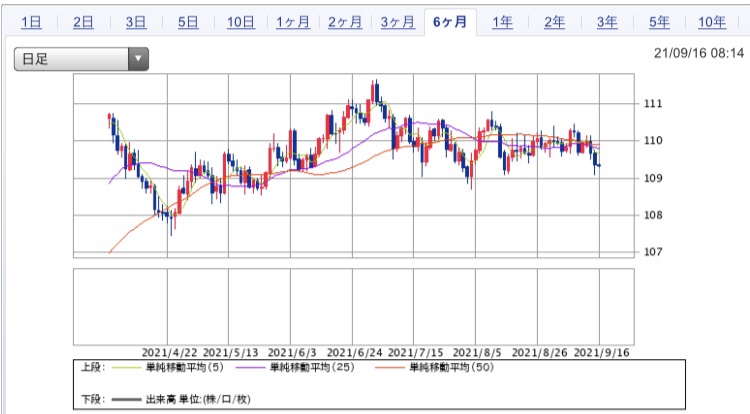Image resolution: width=750 pixels, height=414 pixels.
Task: Click the 107 price axis label
Action: tap(653, 251)
